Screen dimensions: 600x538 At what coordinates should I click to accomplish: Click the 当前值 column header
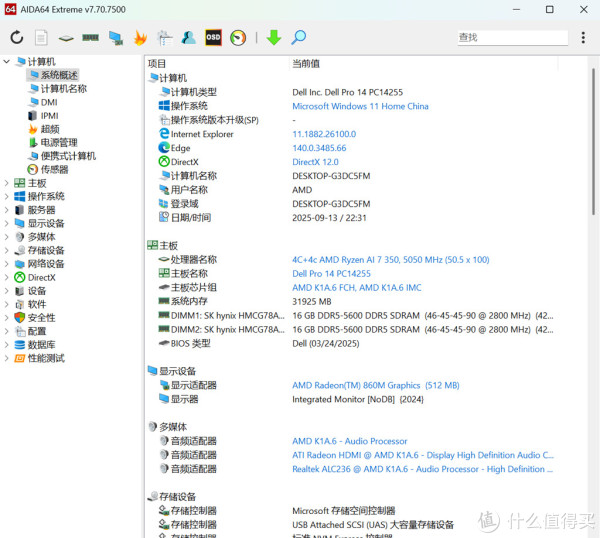[x=306, y=63]
